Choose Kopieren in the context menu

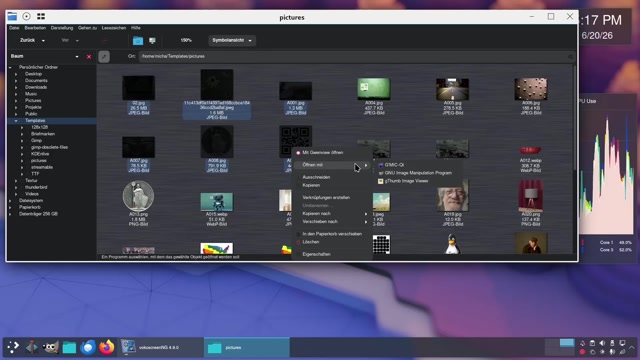[311, 185]
